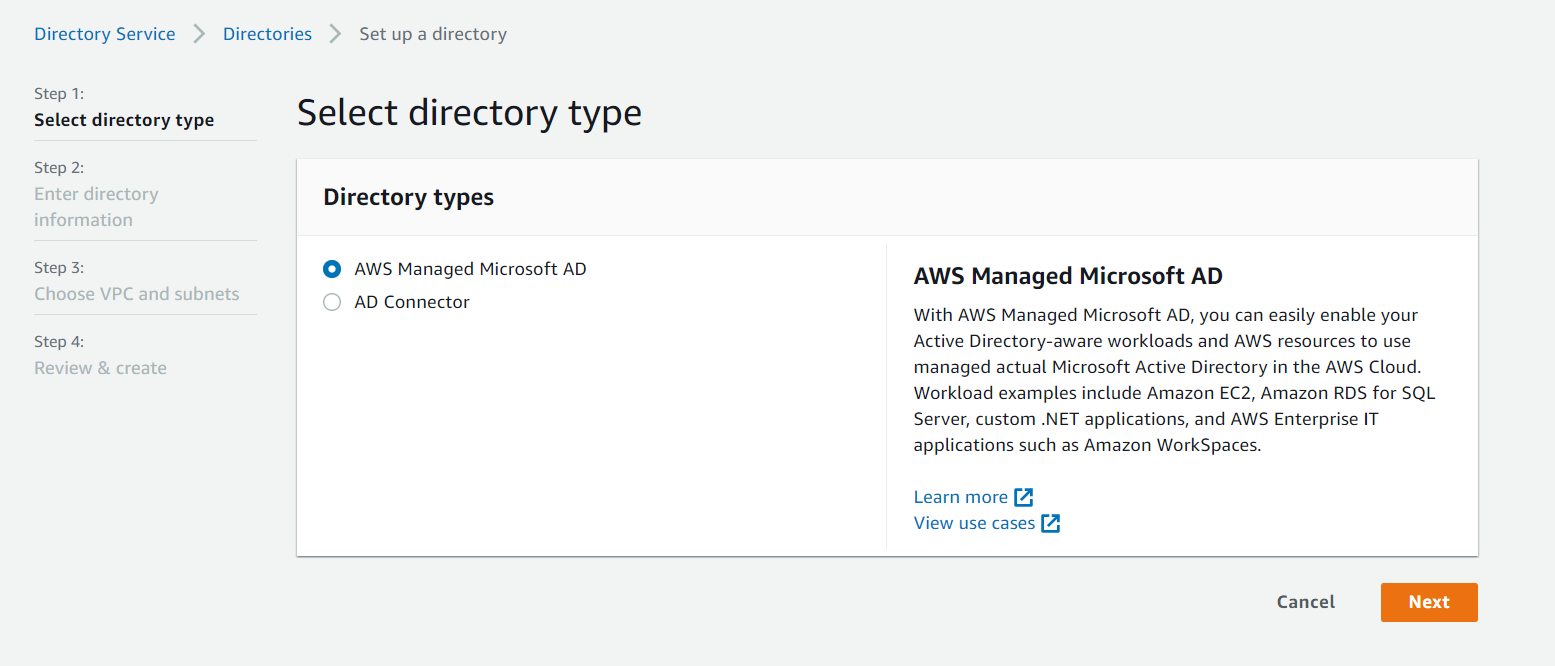Image resolution: width=1555 pixels, height=666 pixels.
Task: Click breadcrumb chevron after Directory Service
Action: tap(199, 34)
